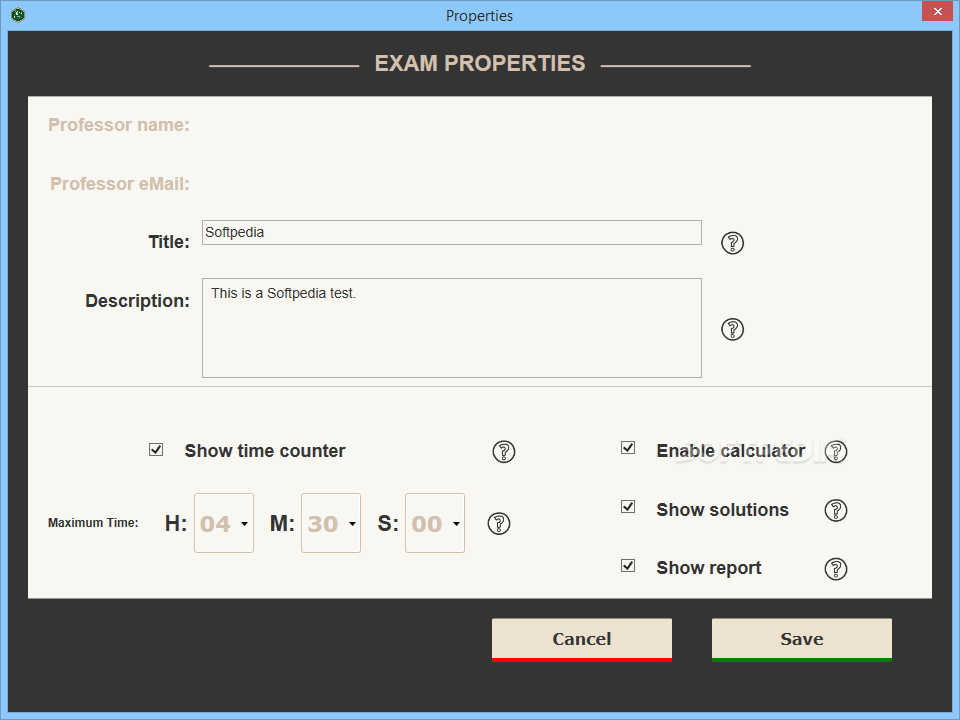This screenshot has width=960, height=720.
Task: Toggle the Enable calculator checkbox
Action: tap(628, 448)
